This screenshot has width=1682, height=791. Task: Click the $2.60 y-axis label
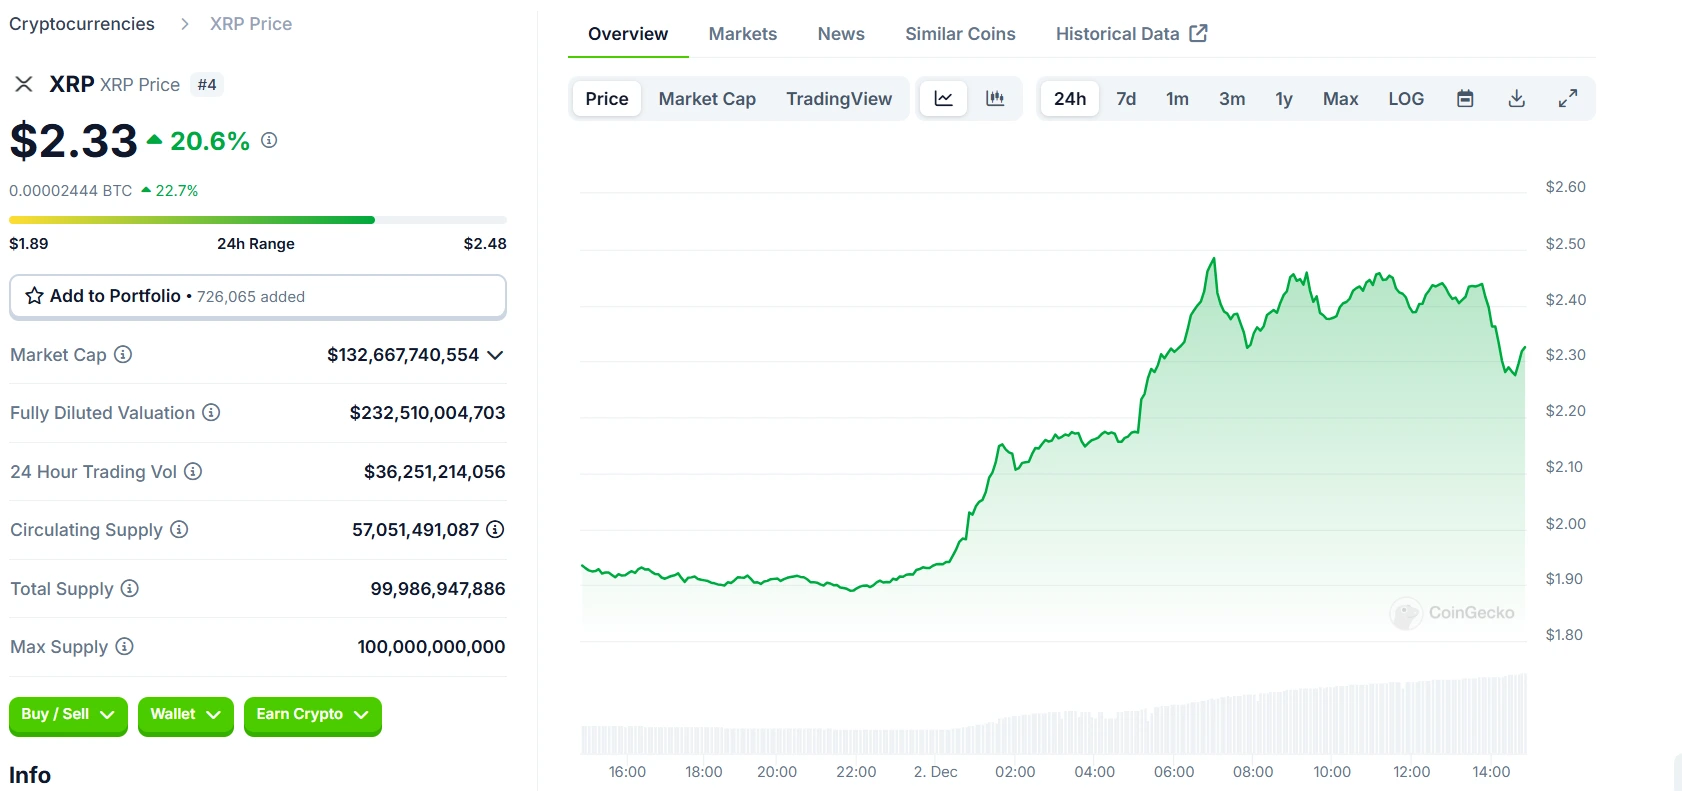pos(1565,187)
